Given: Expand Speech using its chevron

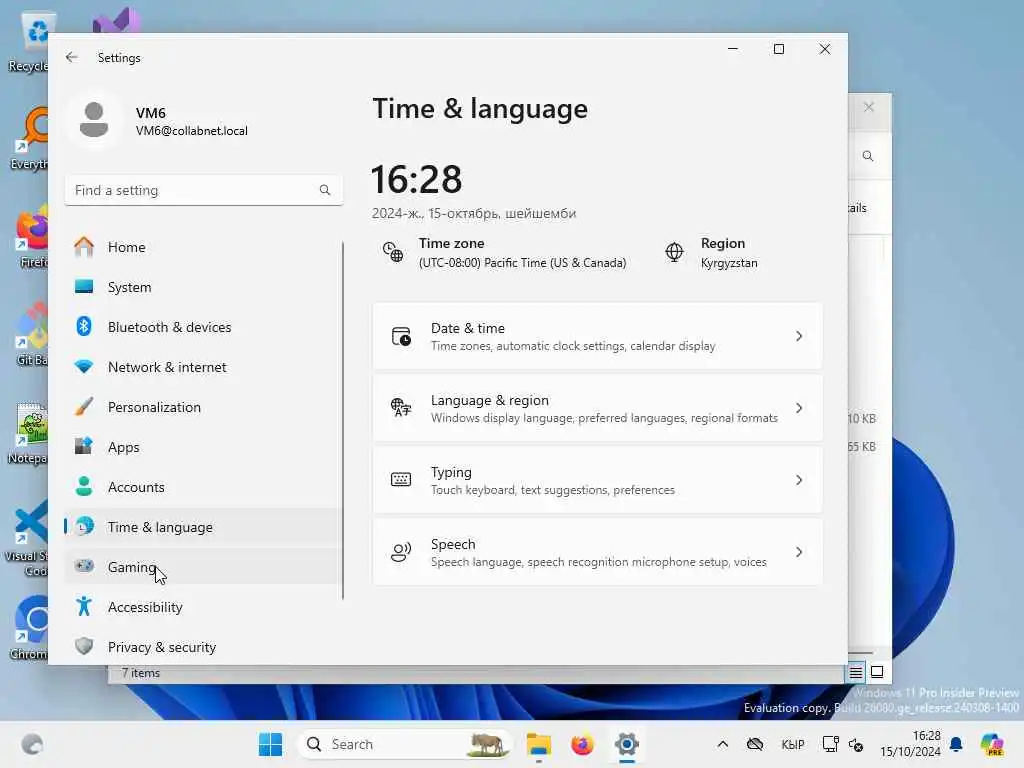Looking at the screenshot, I should click(x=799, y=552).
